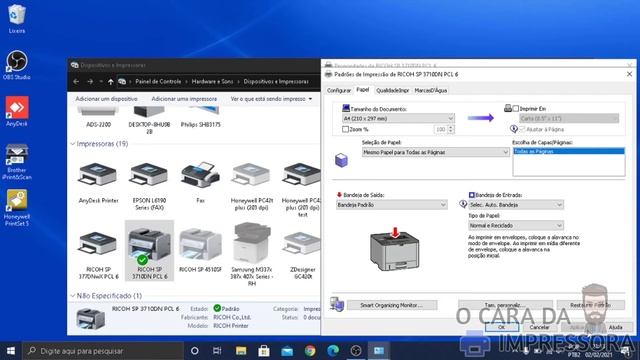640x360 pixels.
Task: Click Hardware e Sons in the breadcrumb
Action: pyautogui.click(x=212, y=82)
